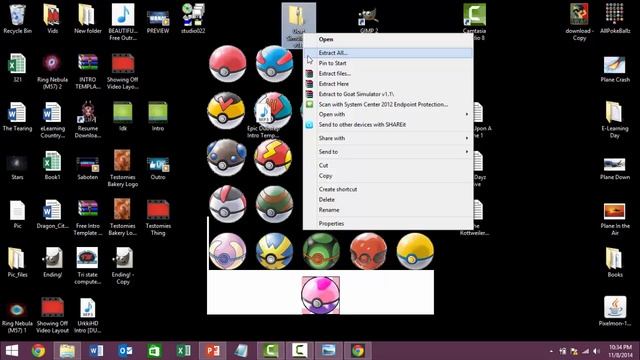Screen dimensions: 640x360
Task: Choose Send to other devices with SHAREit
Action: (x=388, y=124)
